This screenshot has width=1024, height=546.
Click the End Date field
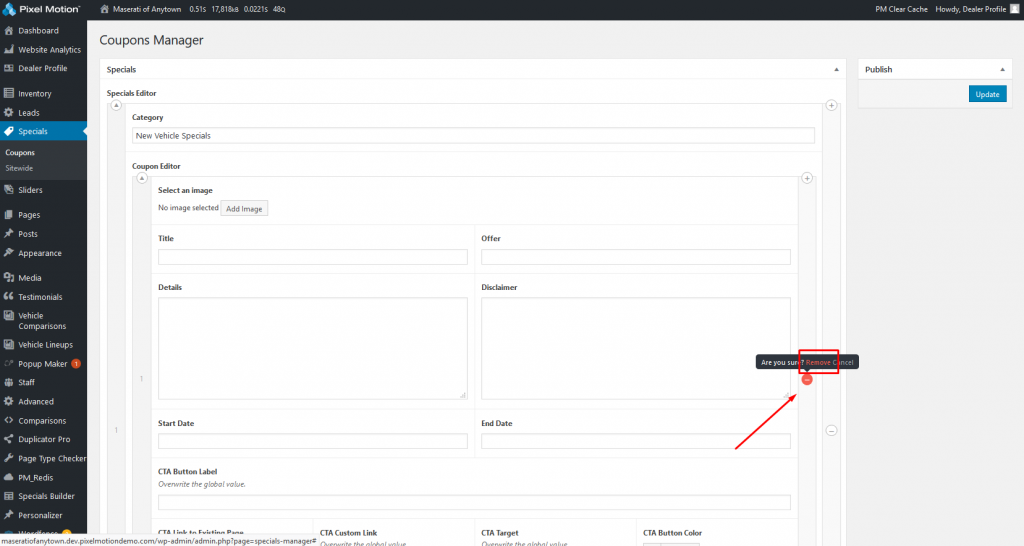pos(636,441)
